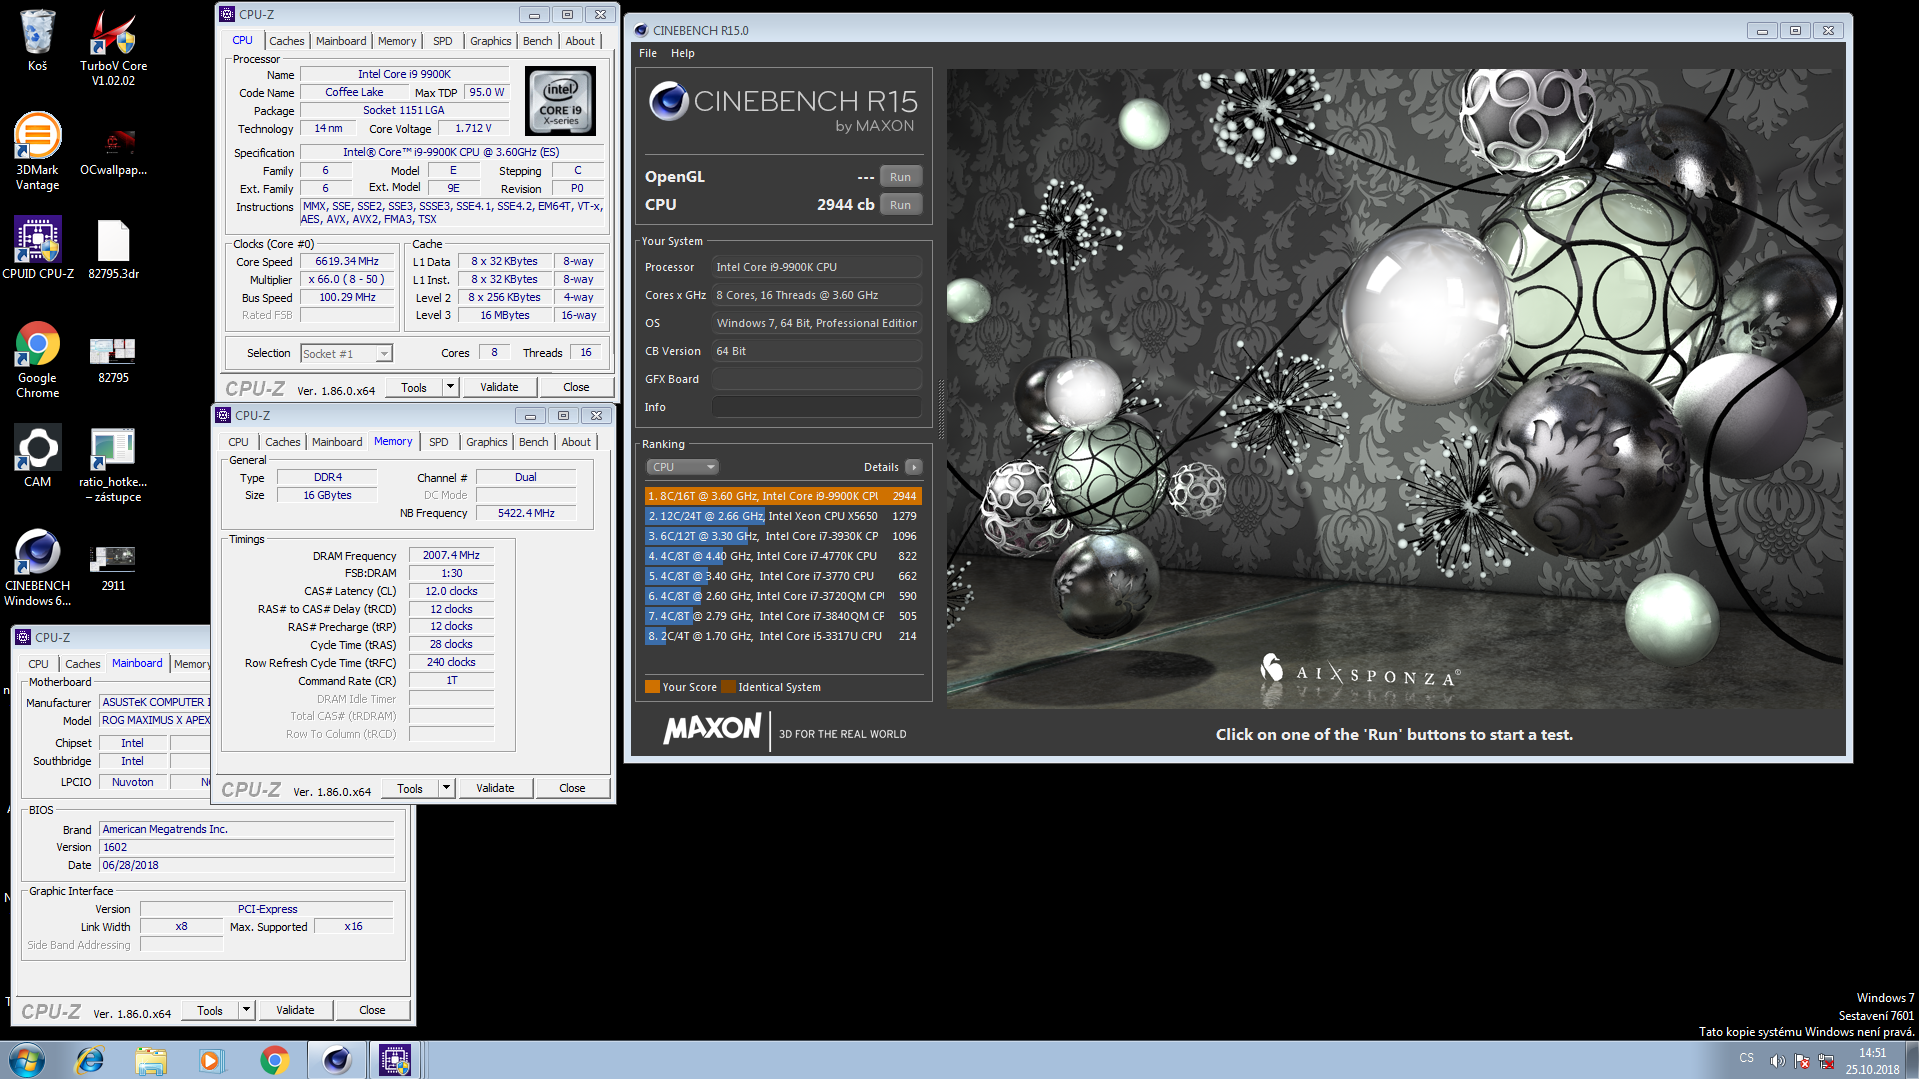Open Caches tab in Memory CPU-Z window

pyautogui.click(x=283, y=442)
